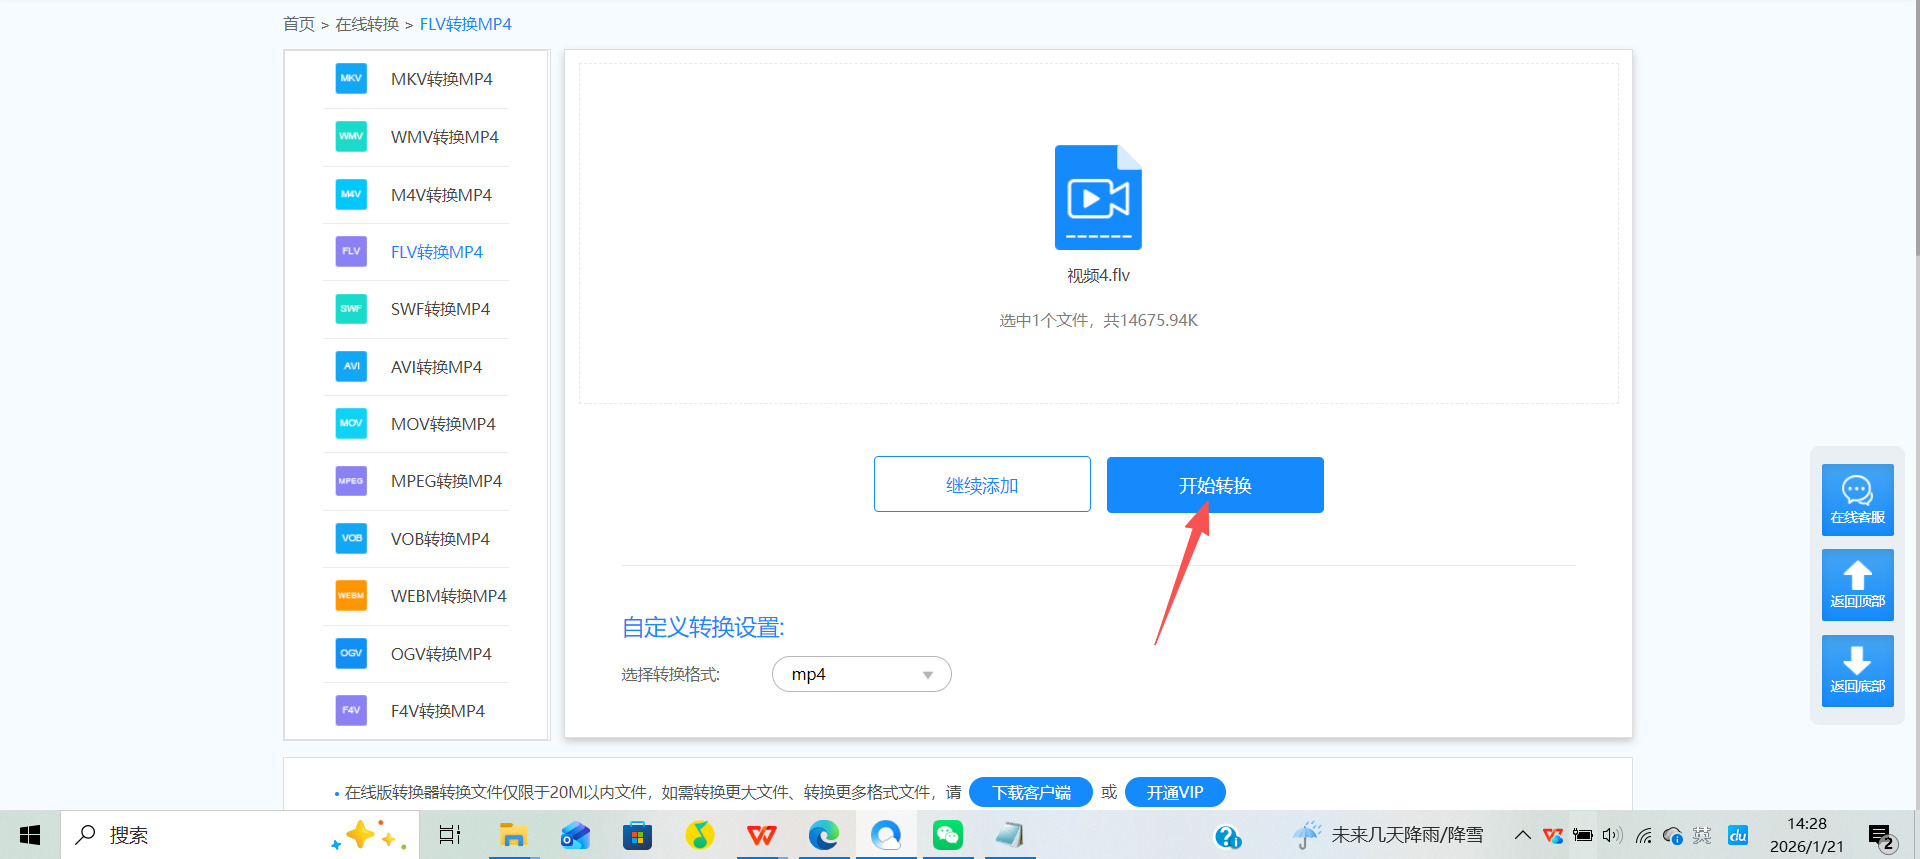
Task: Click the MOV format icon in sidebar
Action: point(351,423)
